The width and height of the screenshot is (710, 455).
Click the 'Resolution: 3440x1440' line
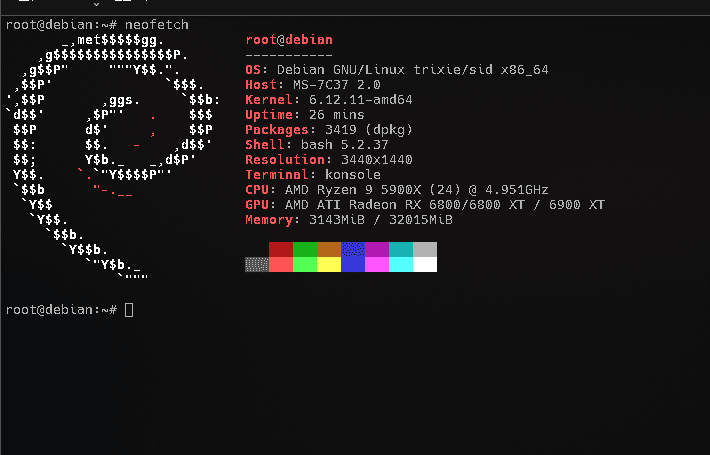pos(329,159)
